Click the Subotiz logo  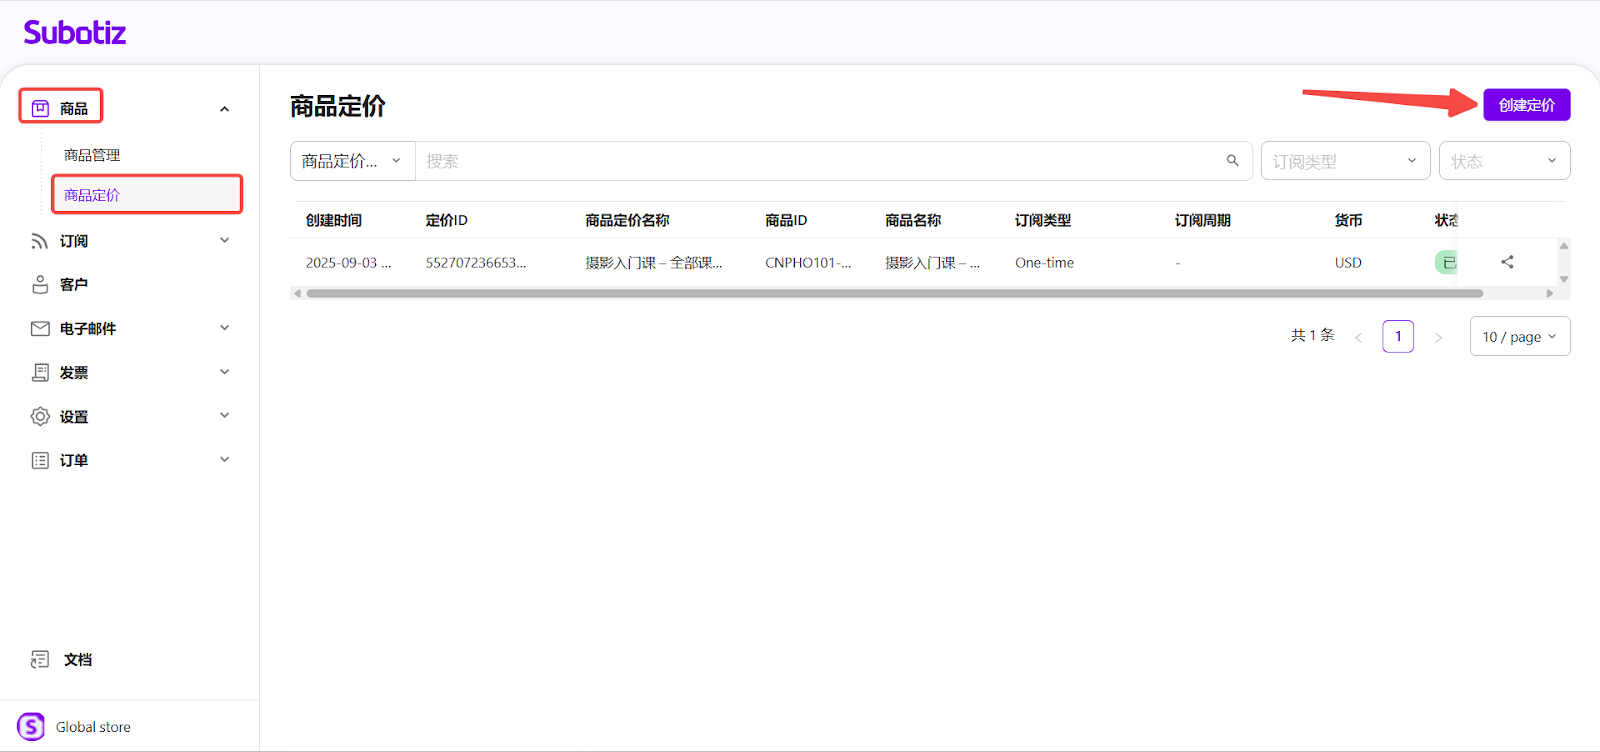(75, 33)
